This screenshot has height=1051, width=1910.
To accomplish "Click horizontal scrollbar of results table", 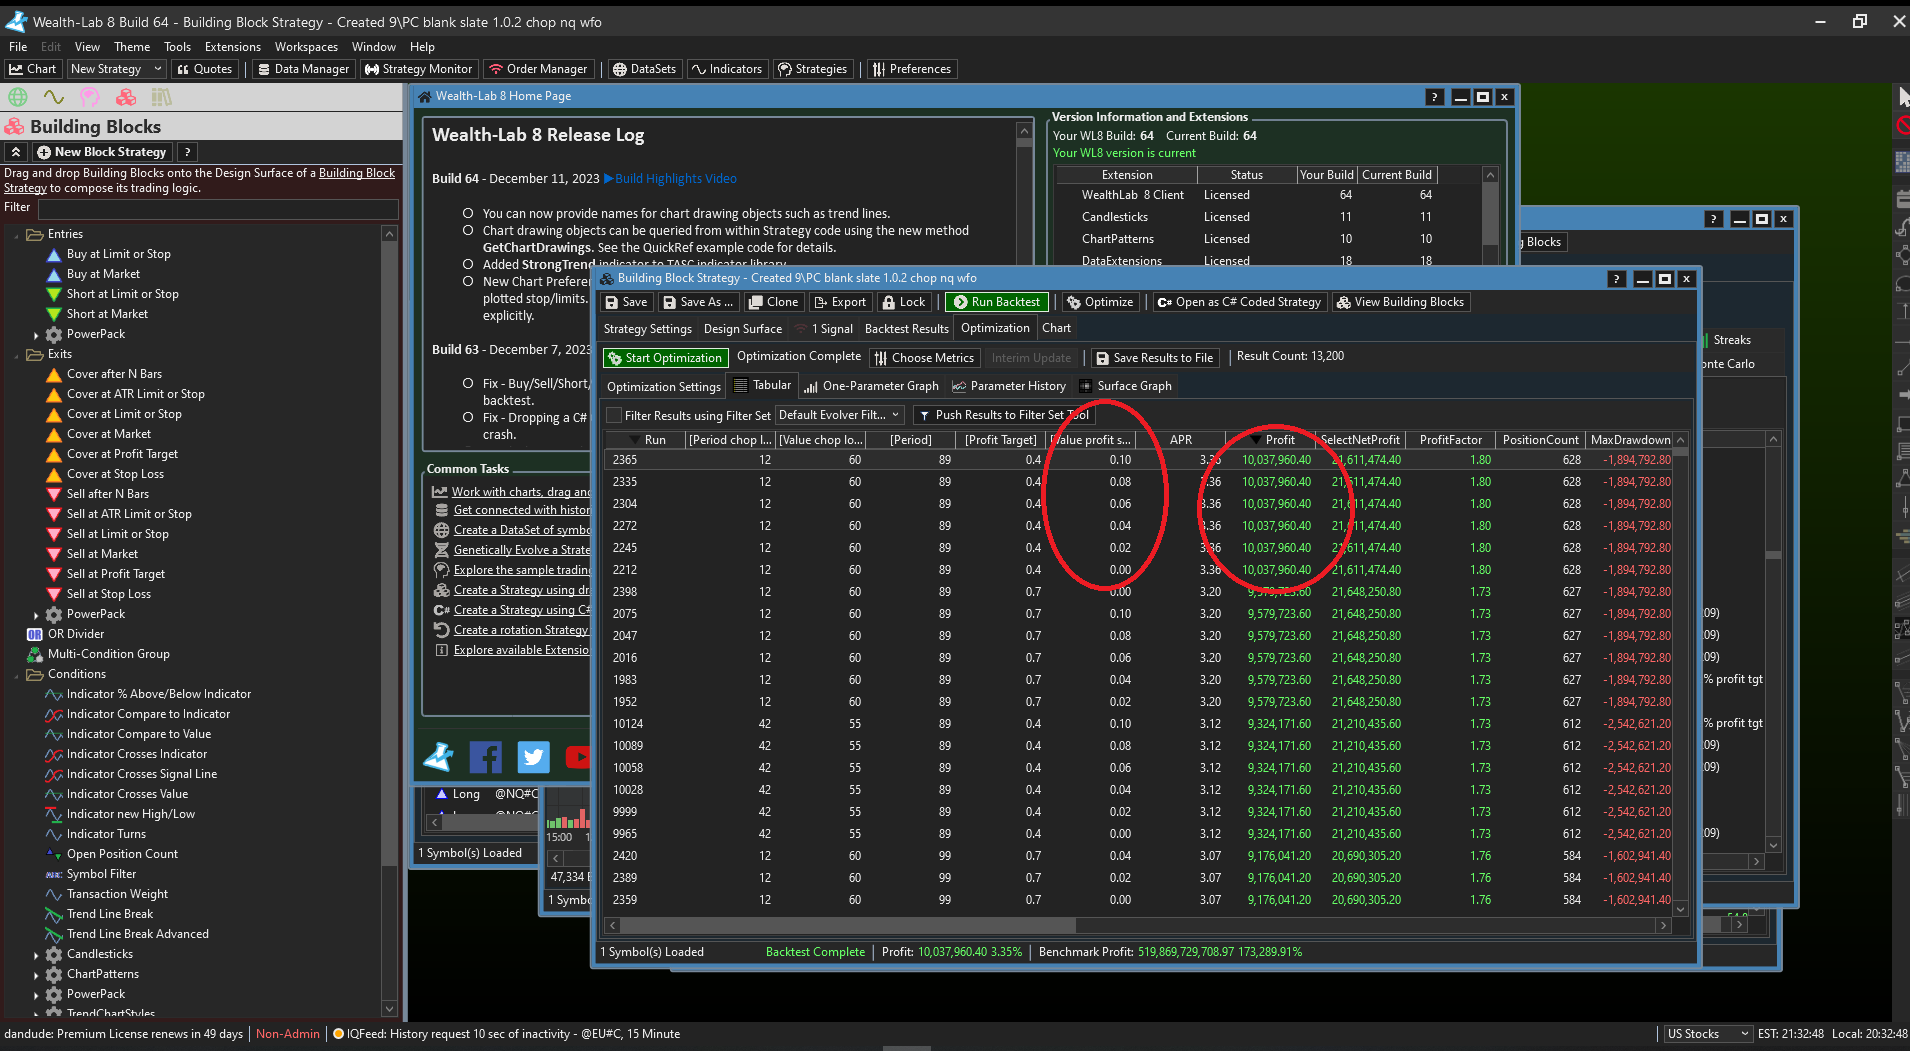I will pyautogui.click(x=850, y=926).
